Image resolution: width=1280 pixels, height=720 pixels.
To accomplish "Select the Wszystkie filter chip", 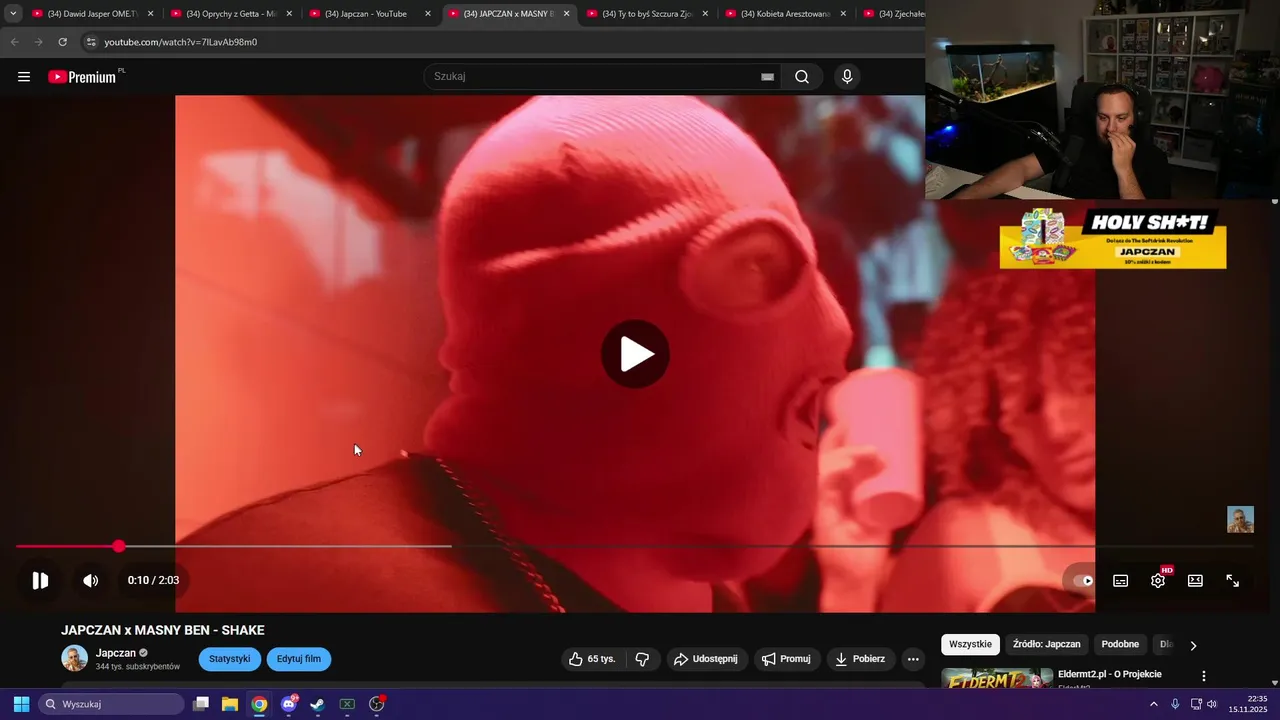I will (x=970, y=645).
